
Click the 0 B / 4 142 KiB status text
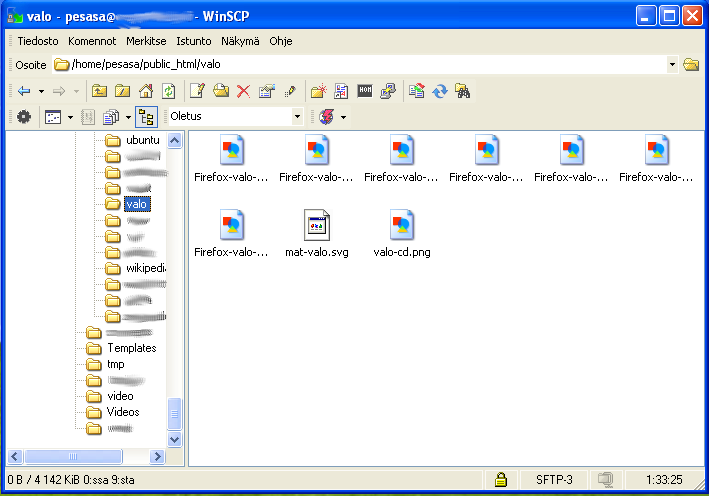[71, 480]
